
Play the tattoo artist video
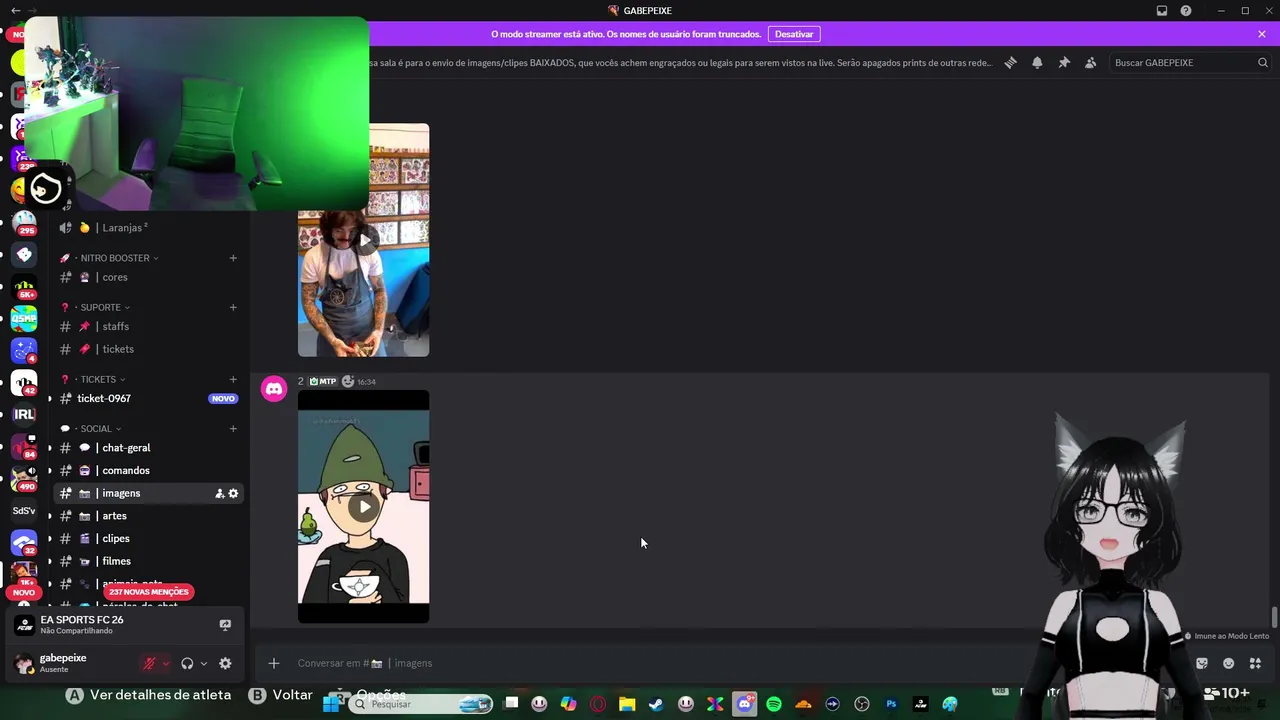(x=364, y=240)
